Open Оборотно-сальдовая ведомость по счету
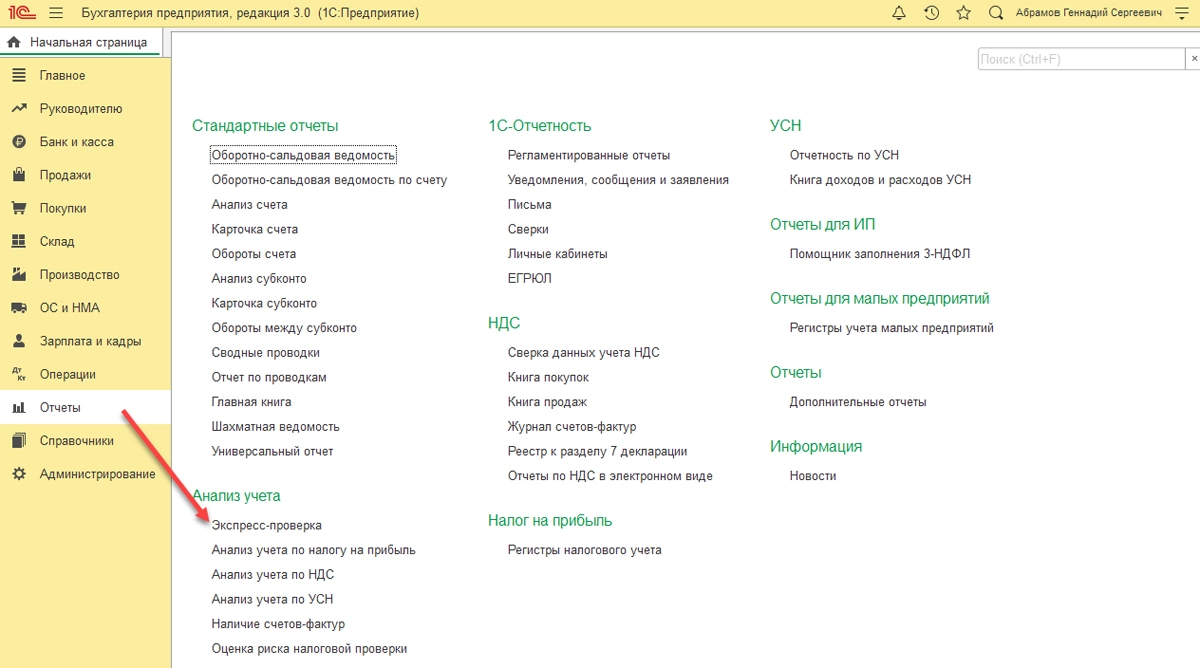The width and height of the screenshot is (1200, 668). [x=329, y=180]
